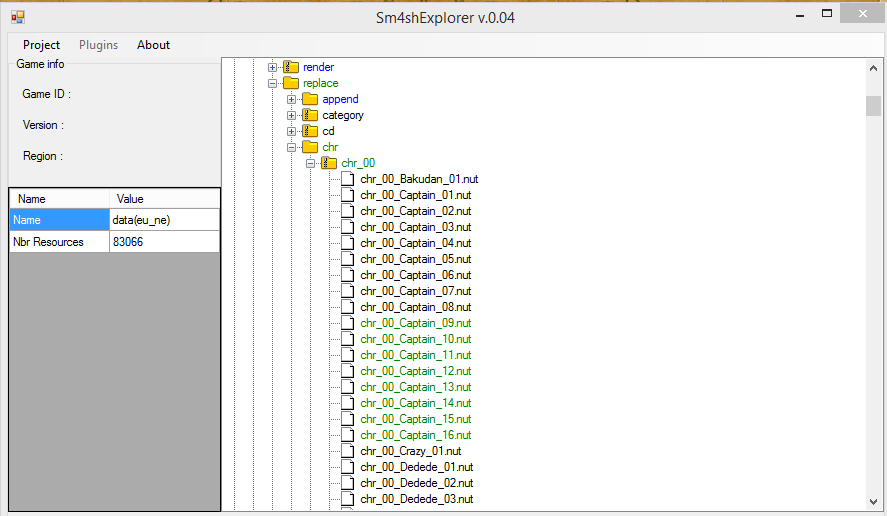Click the data(eu_ne) value cell
The height and width of the screenshot is (516, 887).
tap(165, 220)
